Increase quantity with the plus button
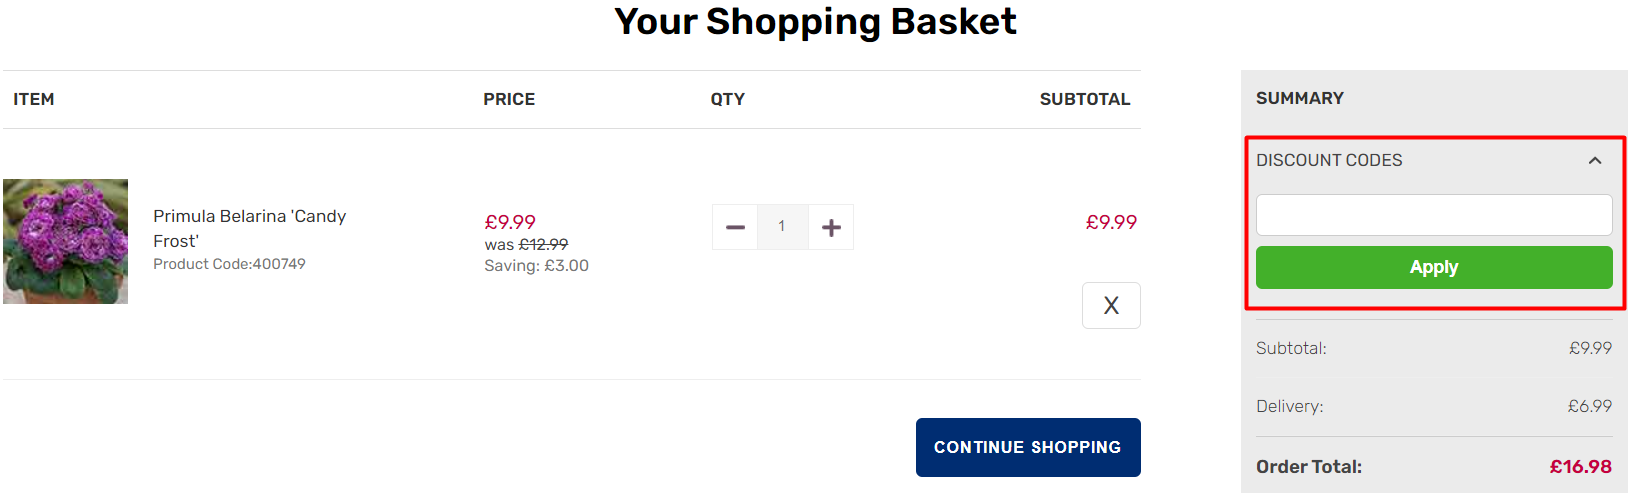The height and width of the screenshot is (493, 1632). click(x=831, y=227)
